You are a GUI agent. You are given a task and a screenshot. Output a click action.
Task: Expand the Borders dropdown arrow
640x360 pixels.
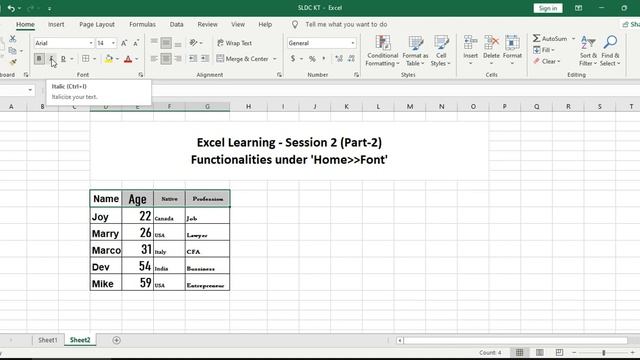[94, 59]
